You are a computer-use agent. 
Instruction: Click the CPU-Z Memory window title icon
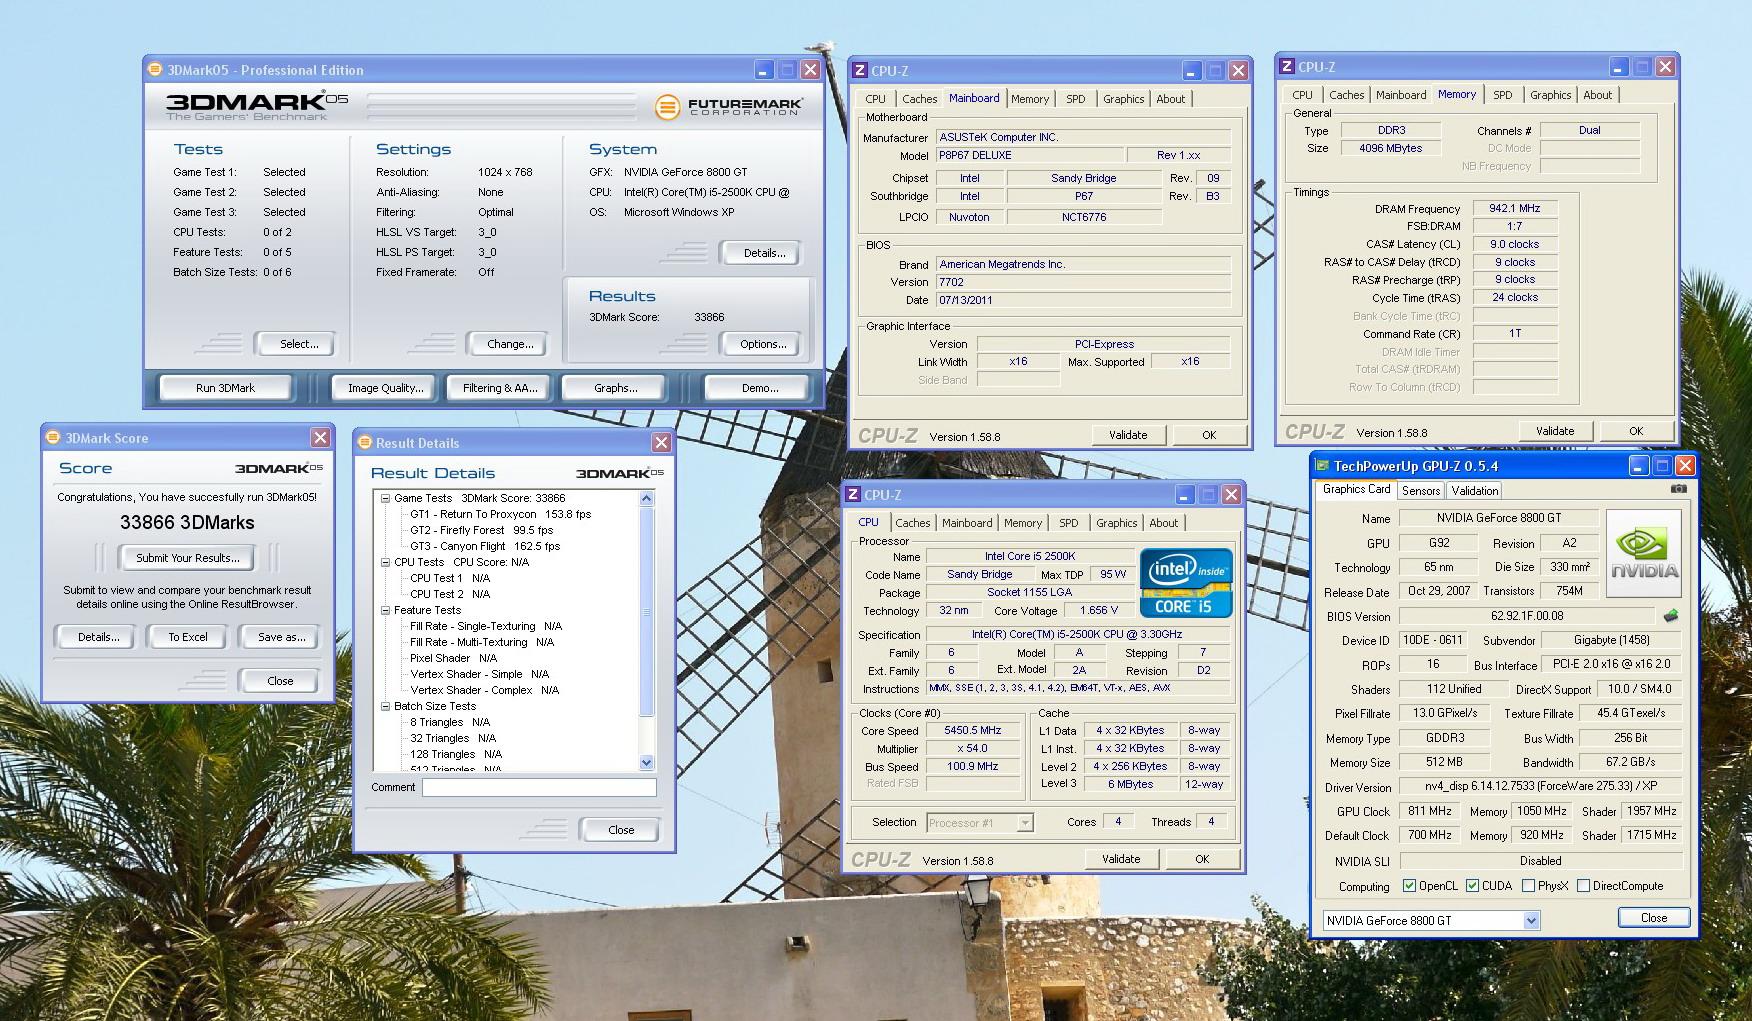[x=1287, y=66]
